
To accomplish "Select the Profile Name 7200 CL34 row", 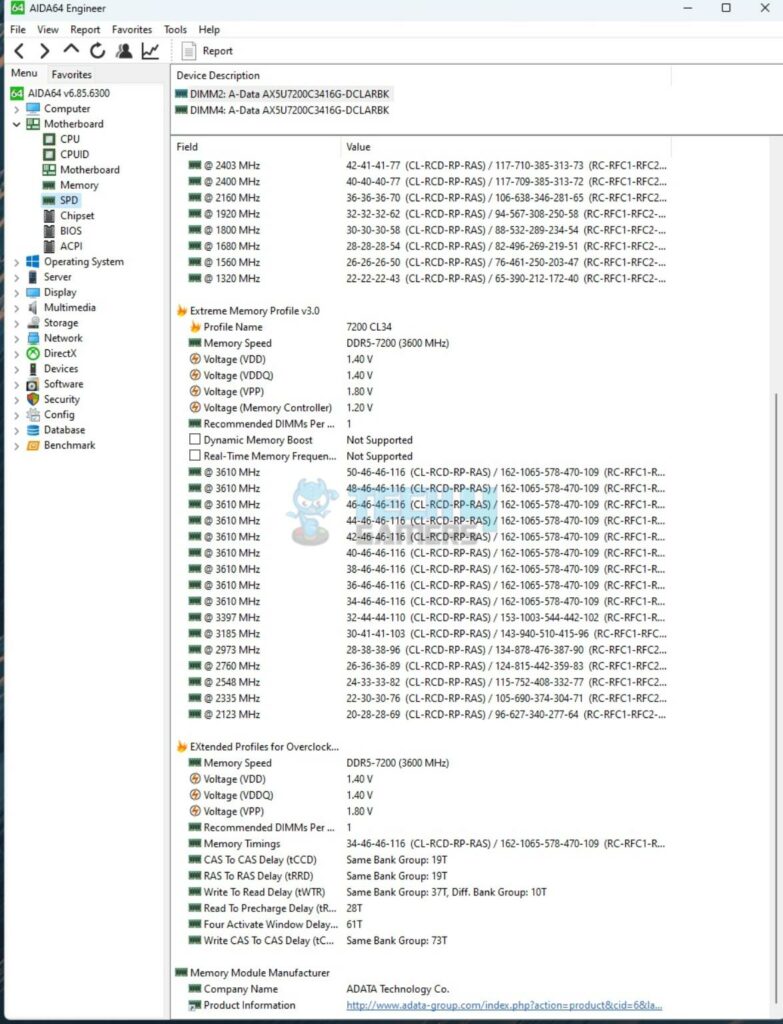I will (x=421, y=327).
